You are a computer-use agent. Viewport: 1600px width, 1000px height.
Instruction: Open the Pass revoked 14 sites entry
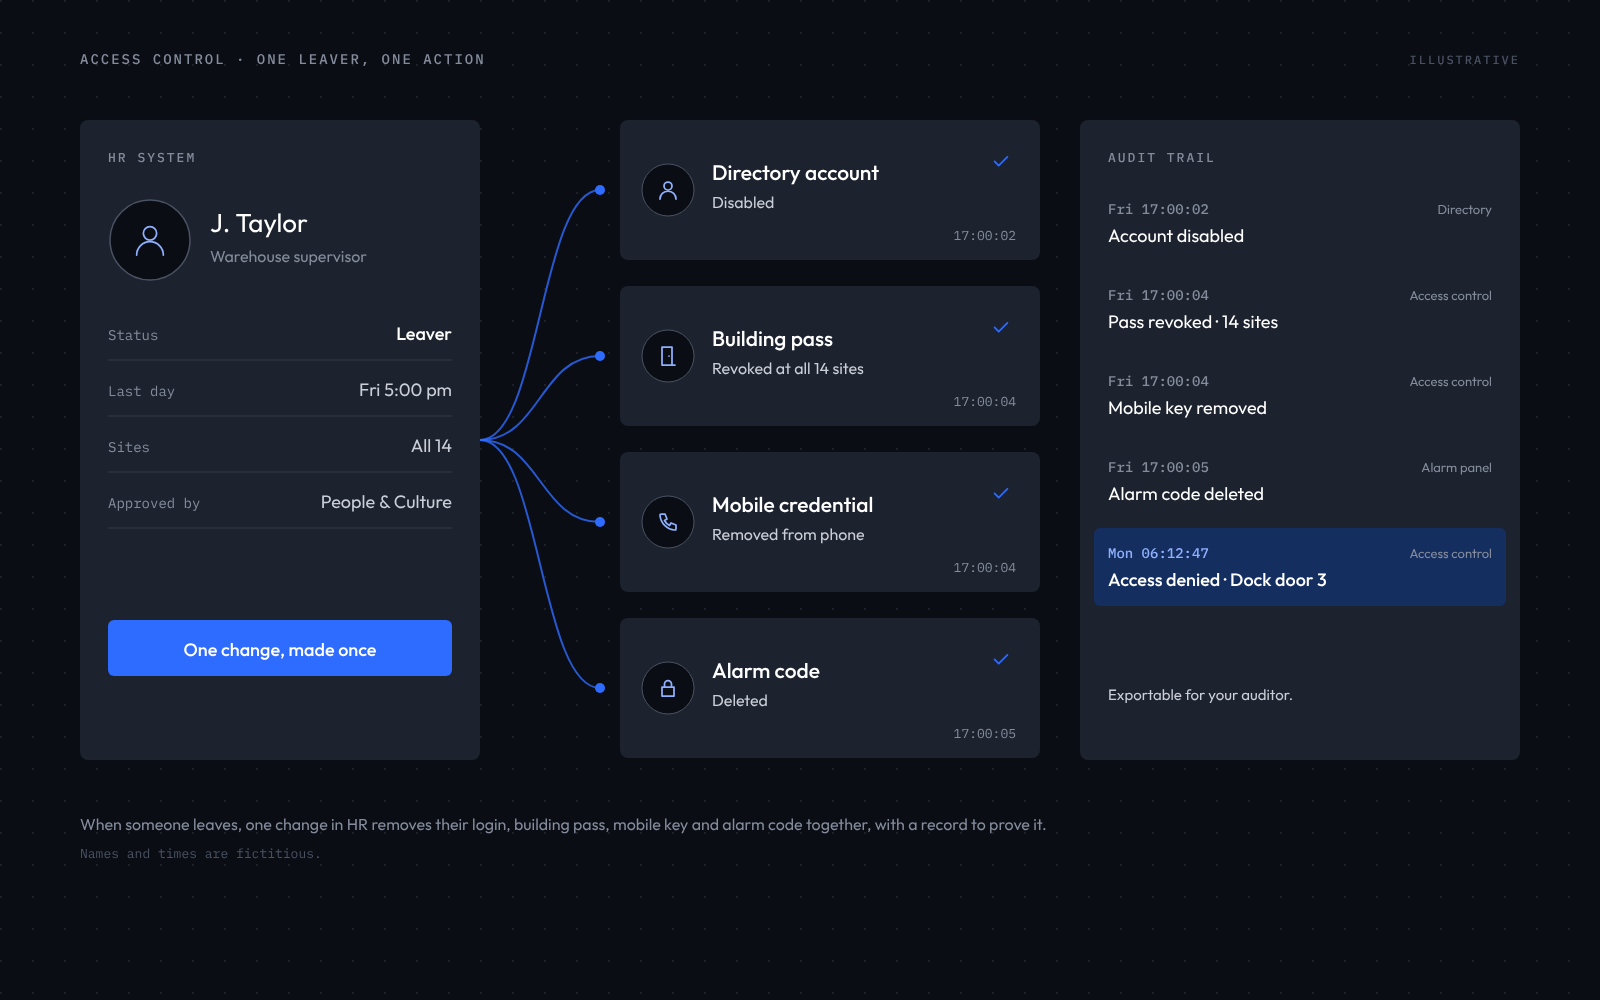click(1300, 309)
